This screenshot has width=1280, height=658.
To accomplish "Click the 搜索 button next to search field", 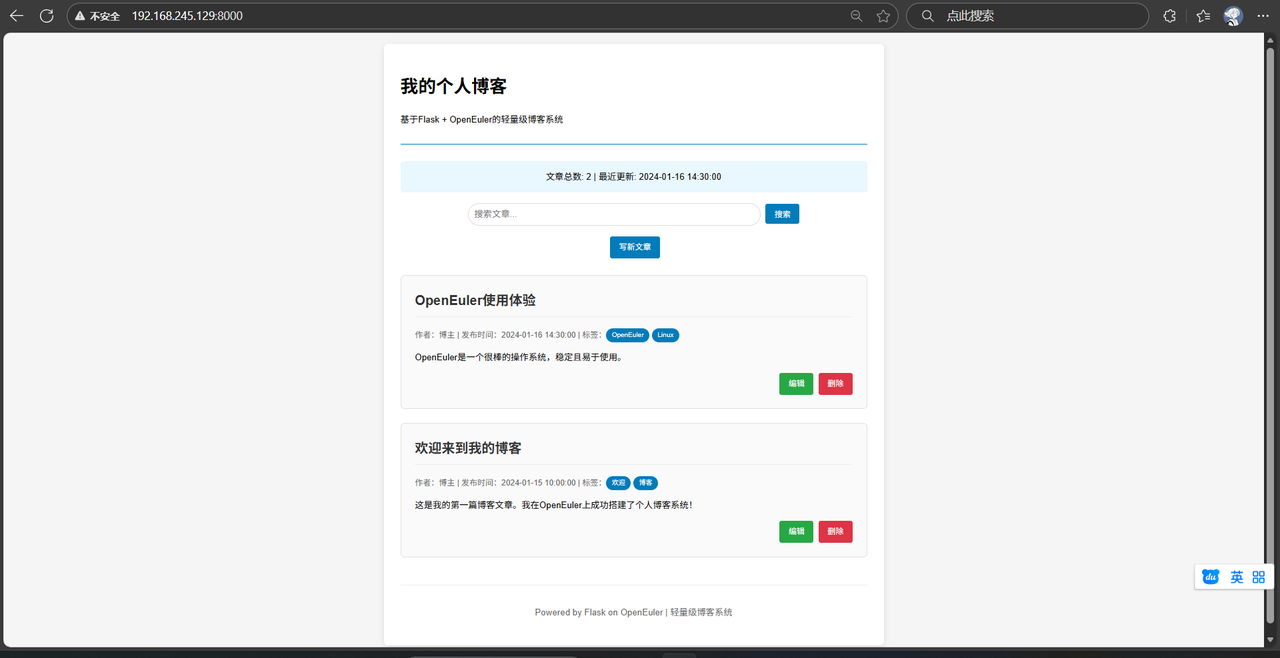I will (x=782, y=214).
